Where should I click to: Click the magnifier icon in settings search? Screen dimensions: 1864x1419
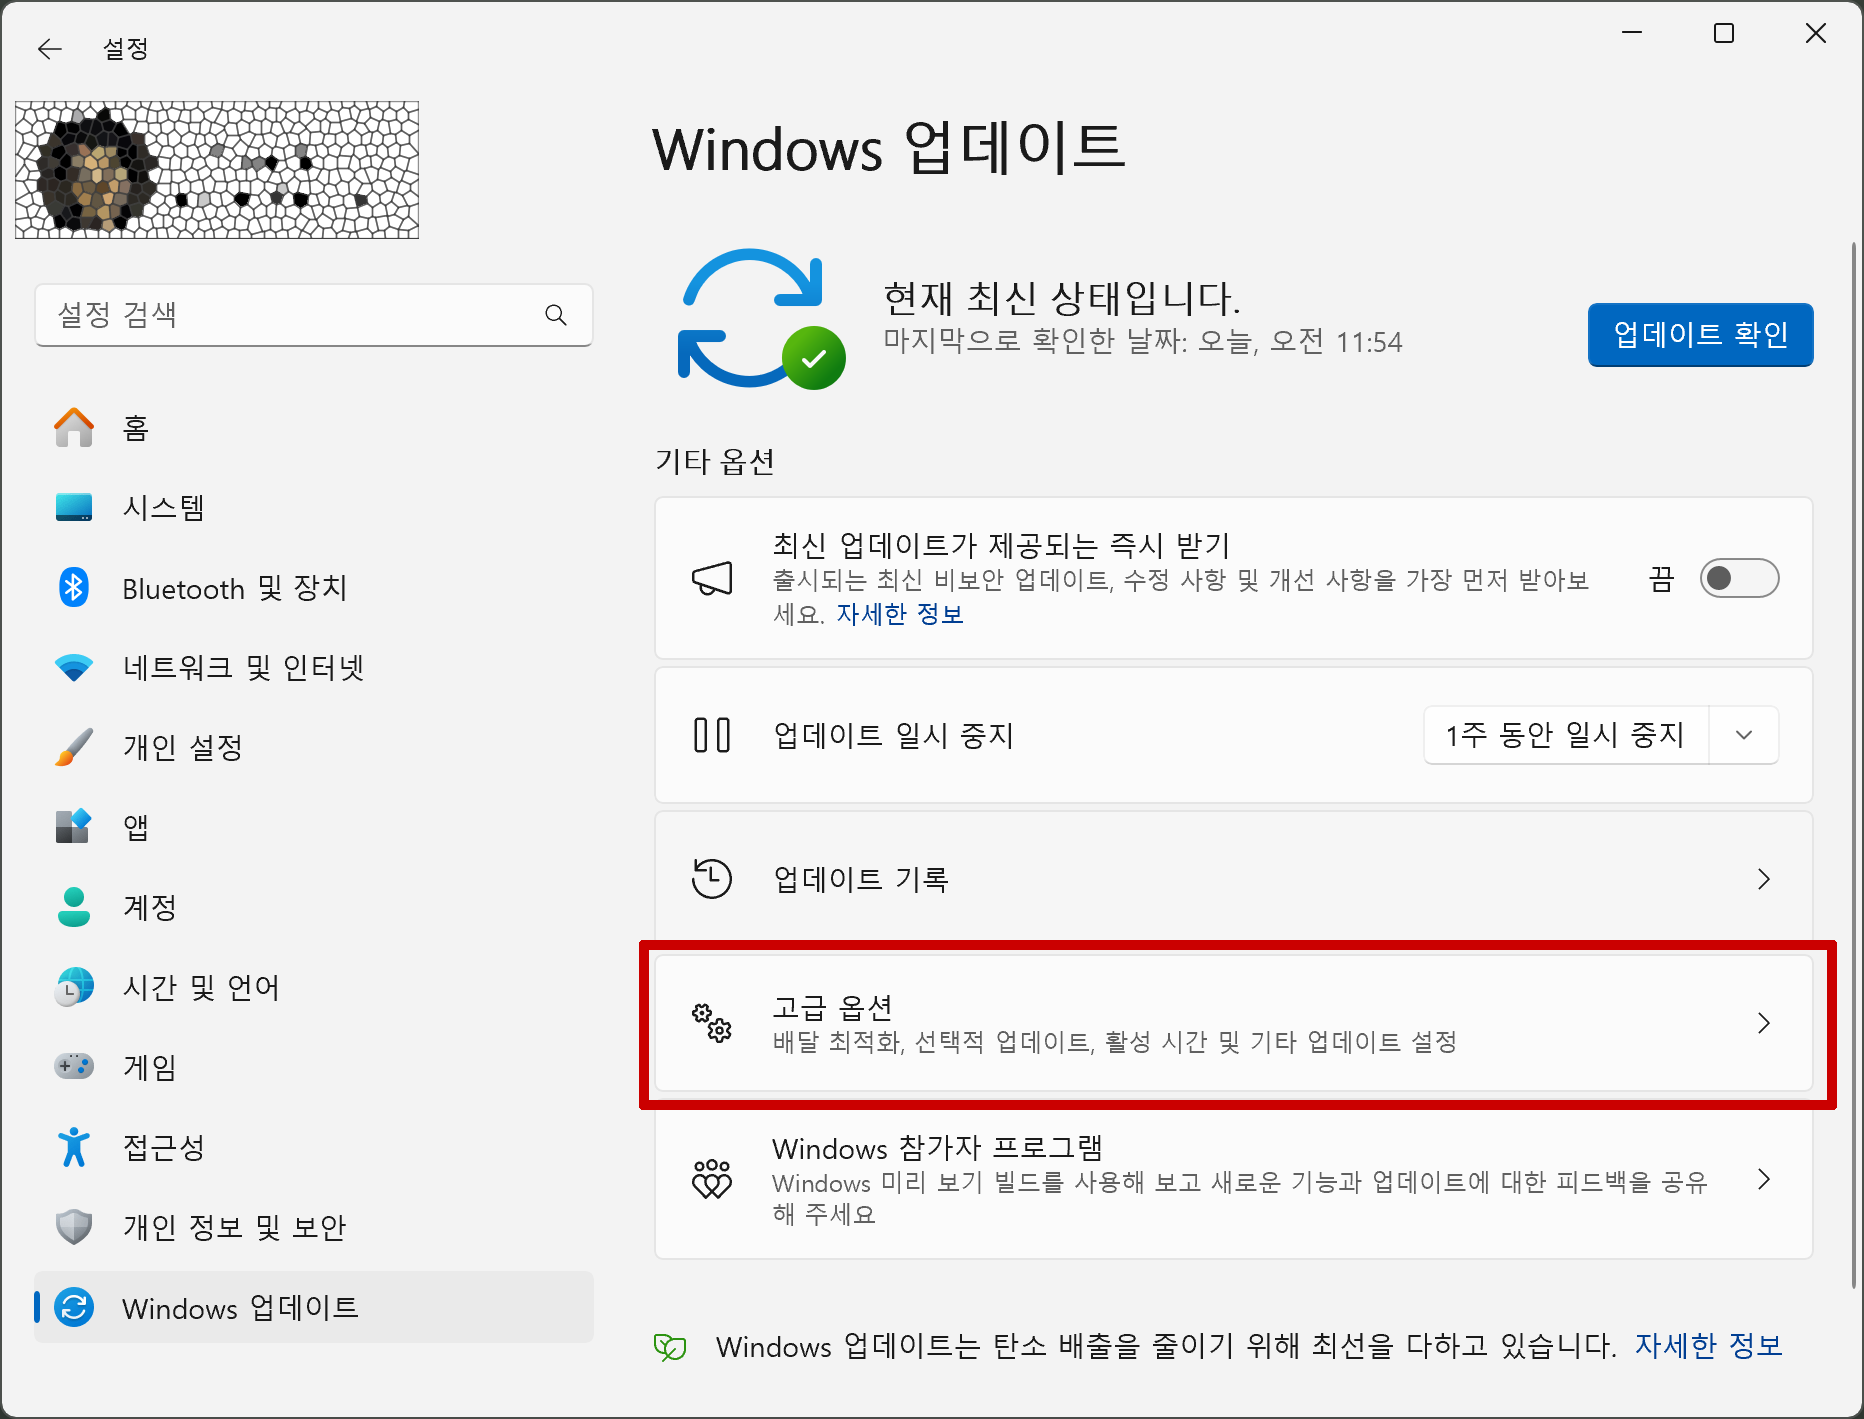click(x=556, y=315)
